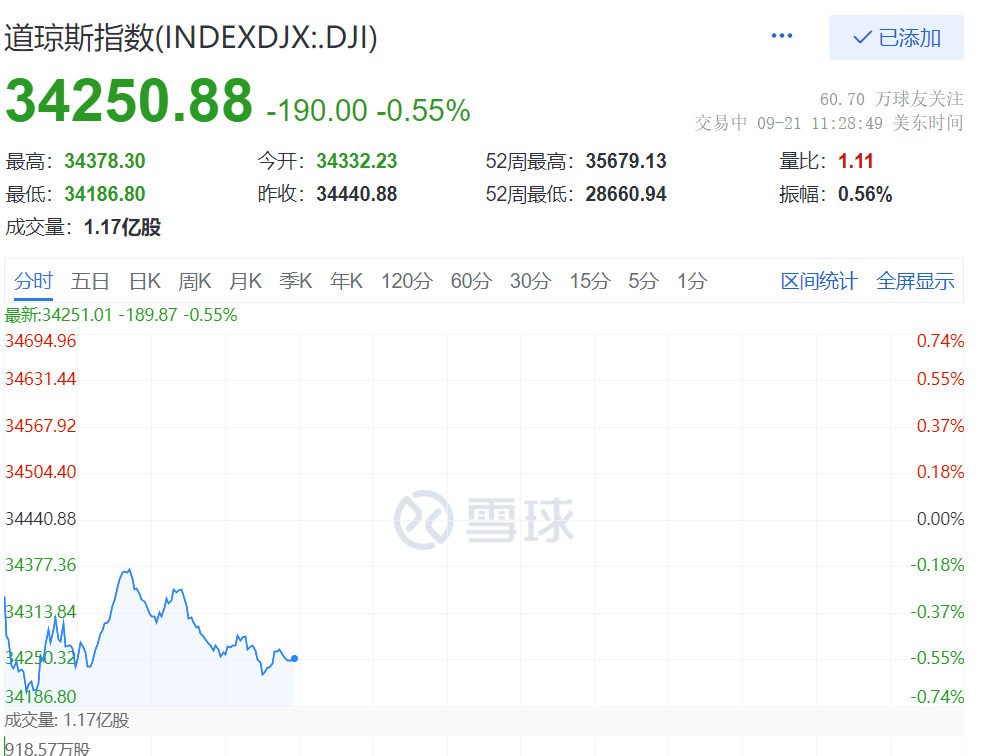Select the 季K quarterly chart tab
This screenshot has height=756, width=981.
point(296,282)
